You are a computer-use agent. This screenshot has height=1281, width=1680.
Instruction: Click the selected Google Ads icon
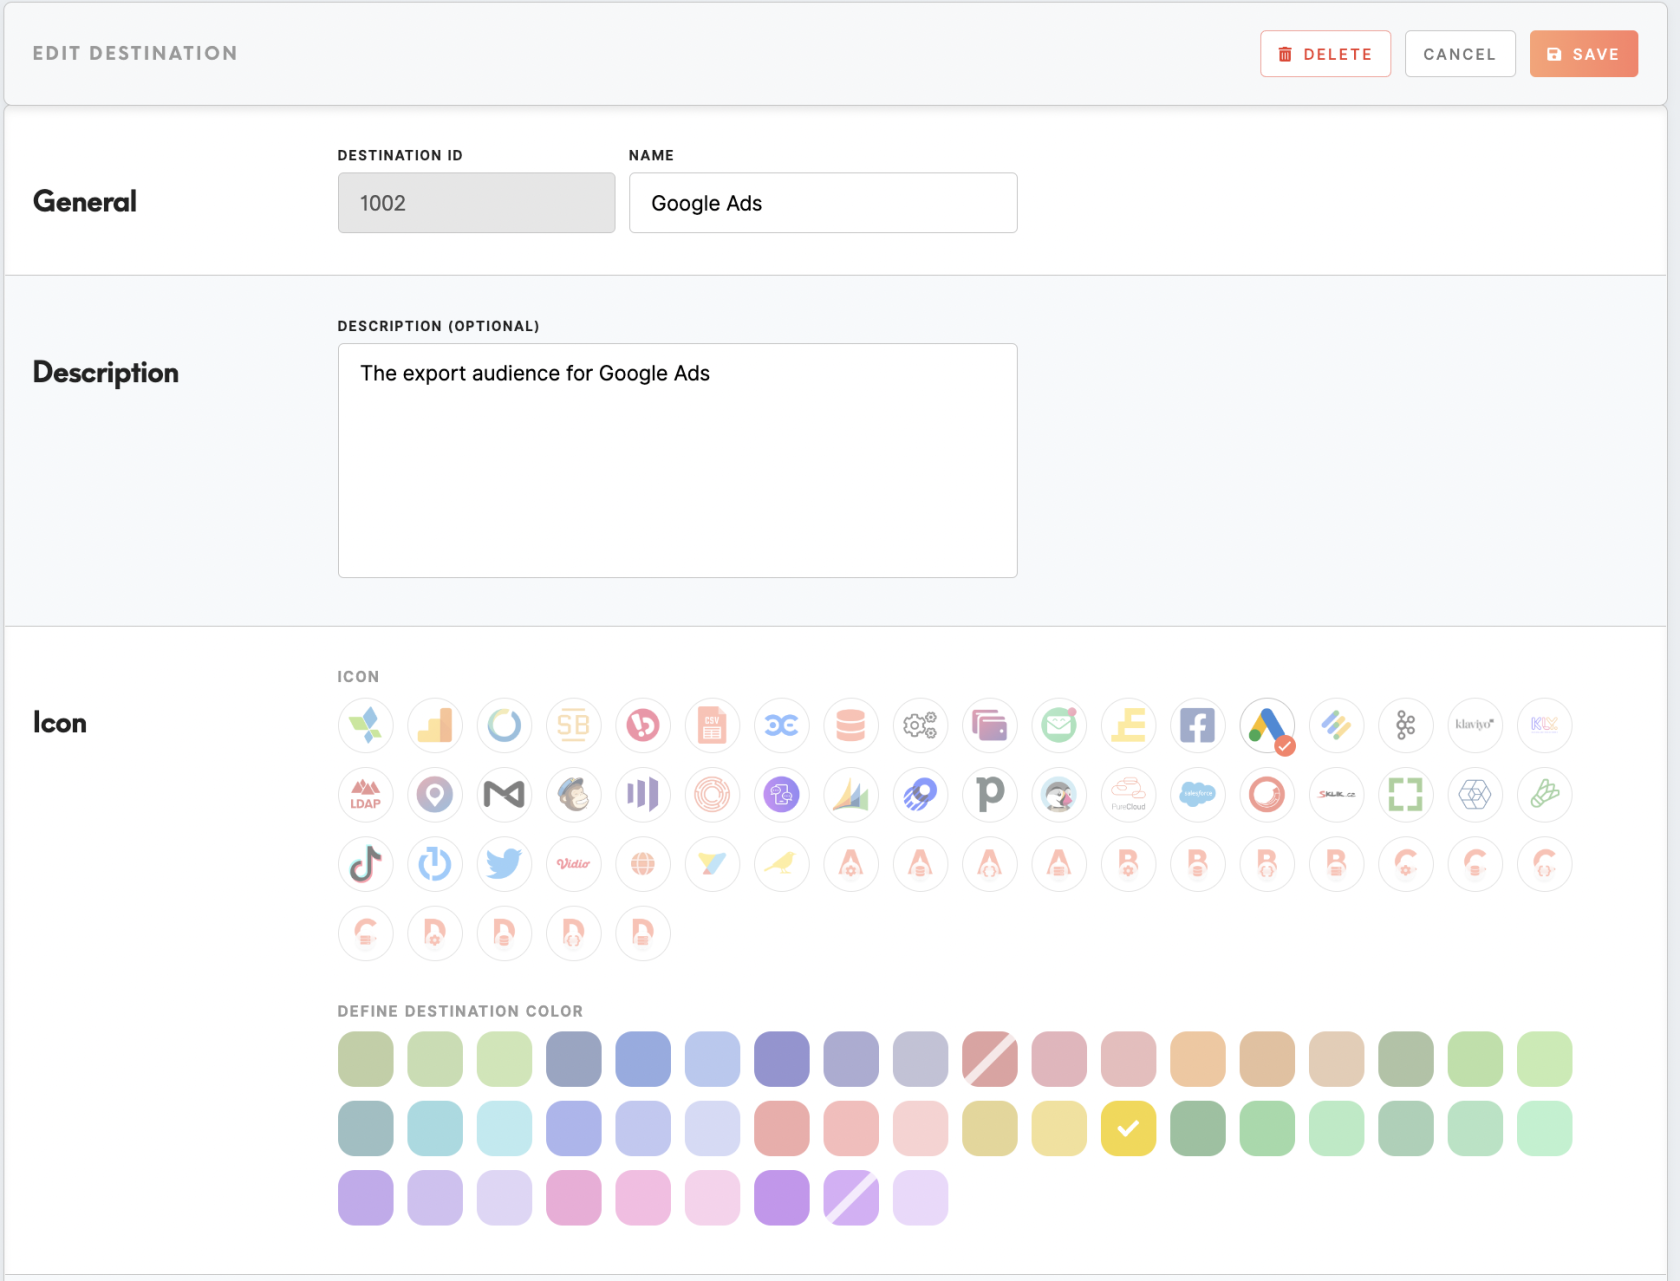(x=1267, y=725)
